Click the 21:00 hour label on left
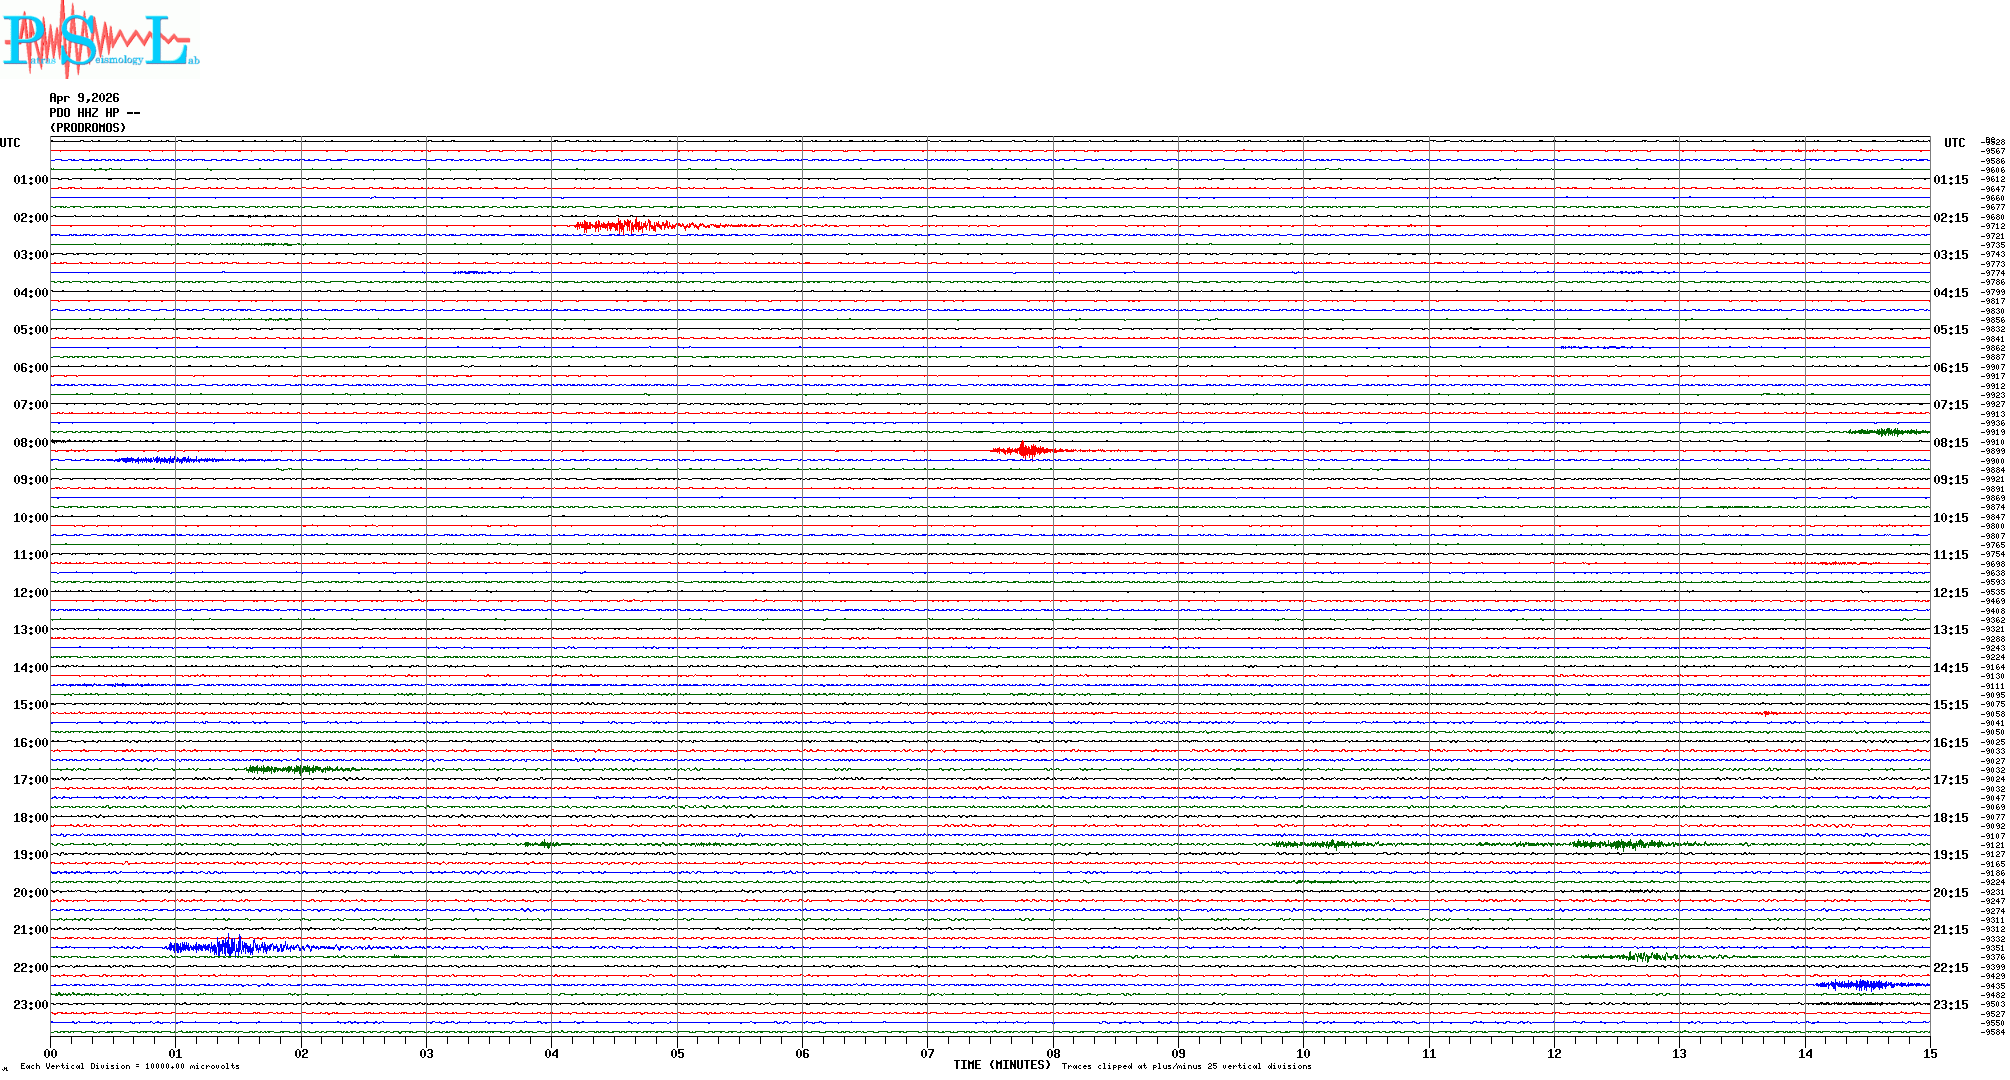This screenshot has width=2010, height=1080. [30, 930]
